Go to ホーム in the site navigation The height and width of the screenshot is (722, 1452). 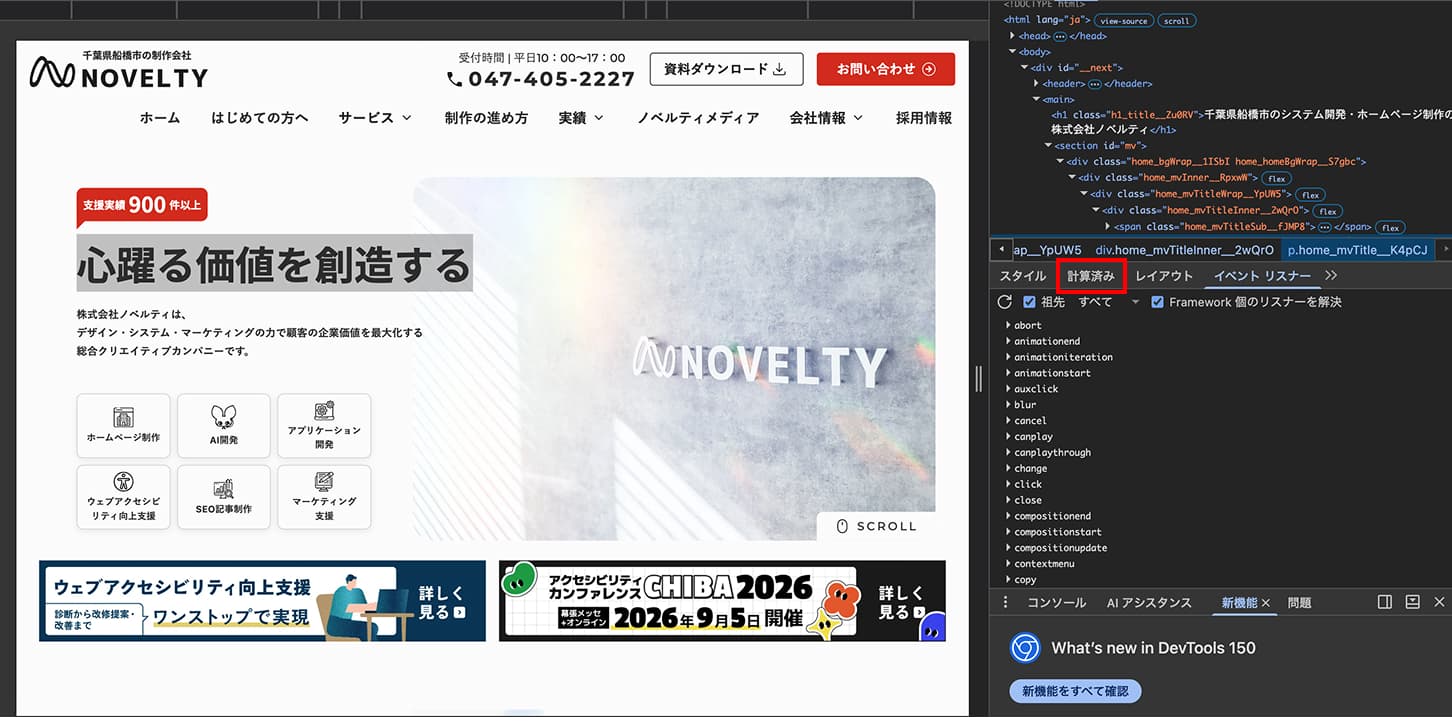(160, 118)
